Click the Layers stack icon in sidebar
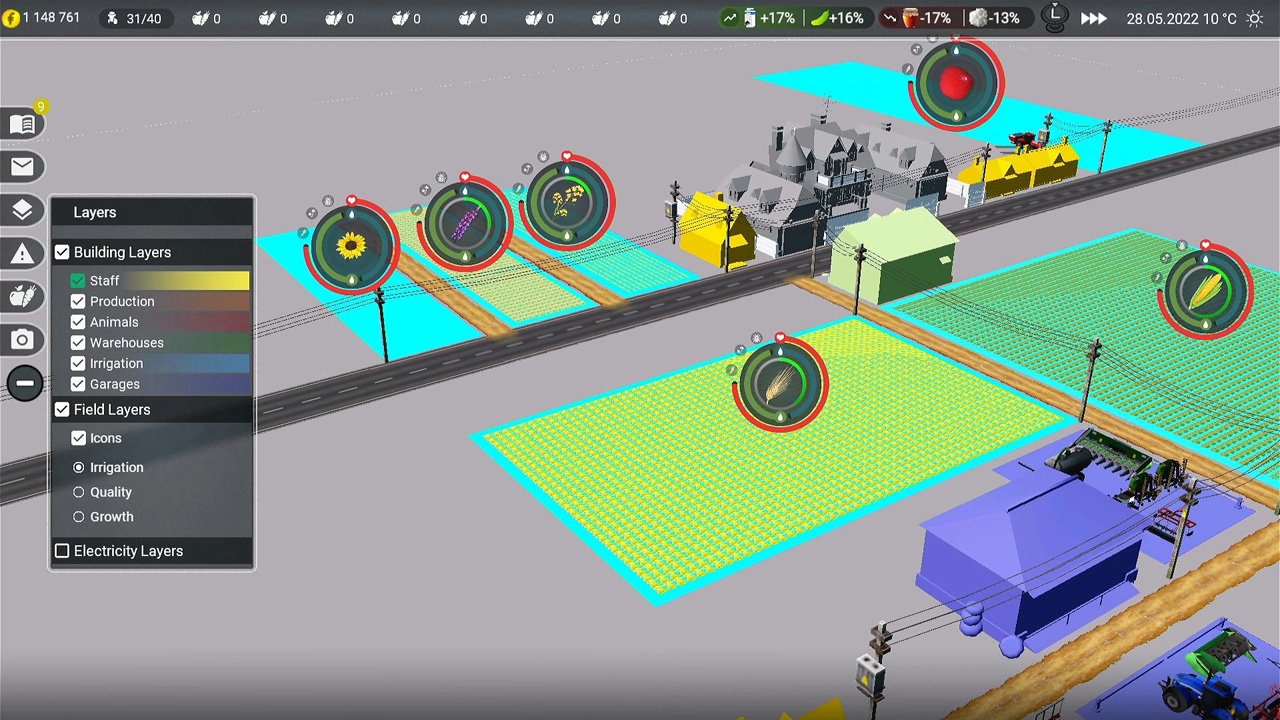1280x720 pixels. (x=22, y=210)
